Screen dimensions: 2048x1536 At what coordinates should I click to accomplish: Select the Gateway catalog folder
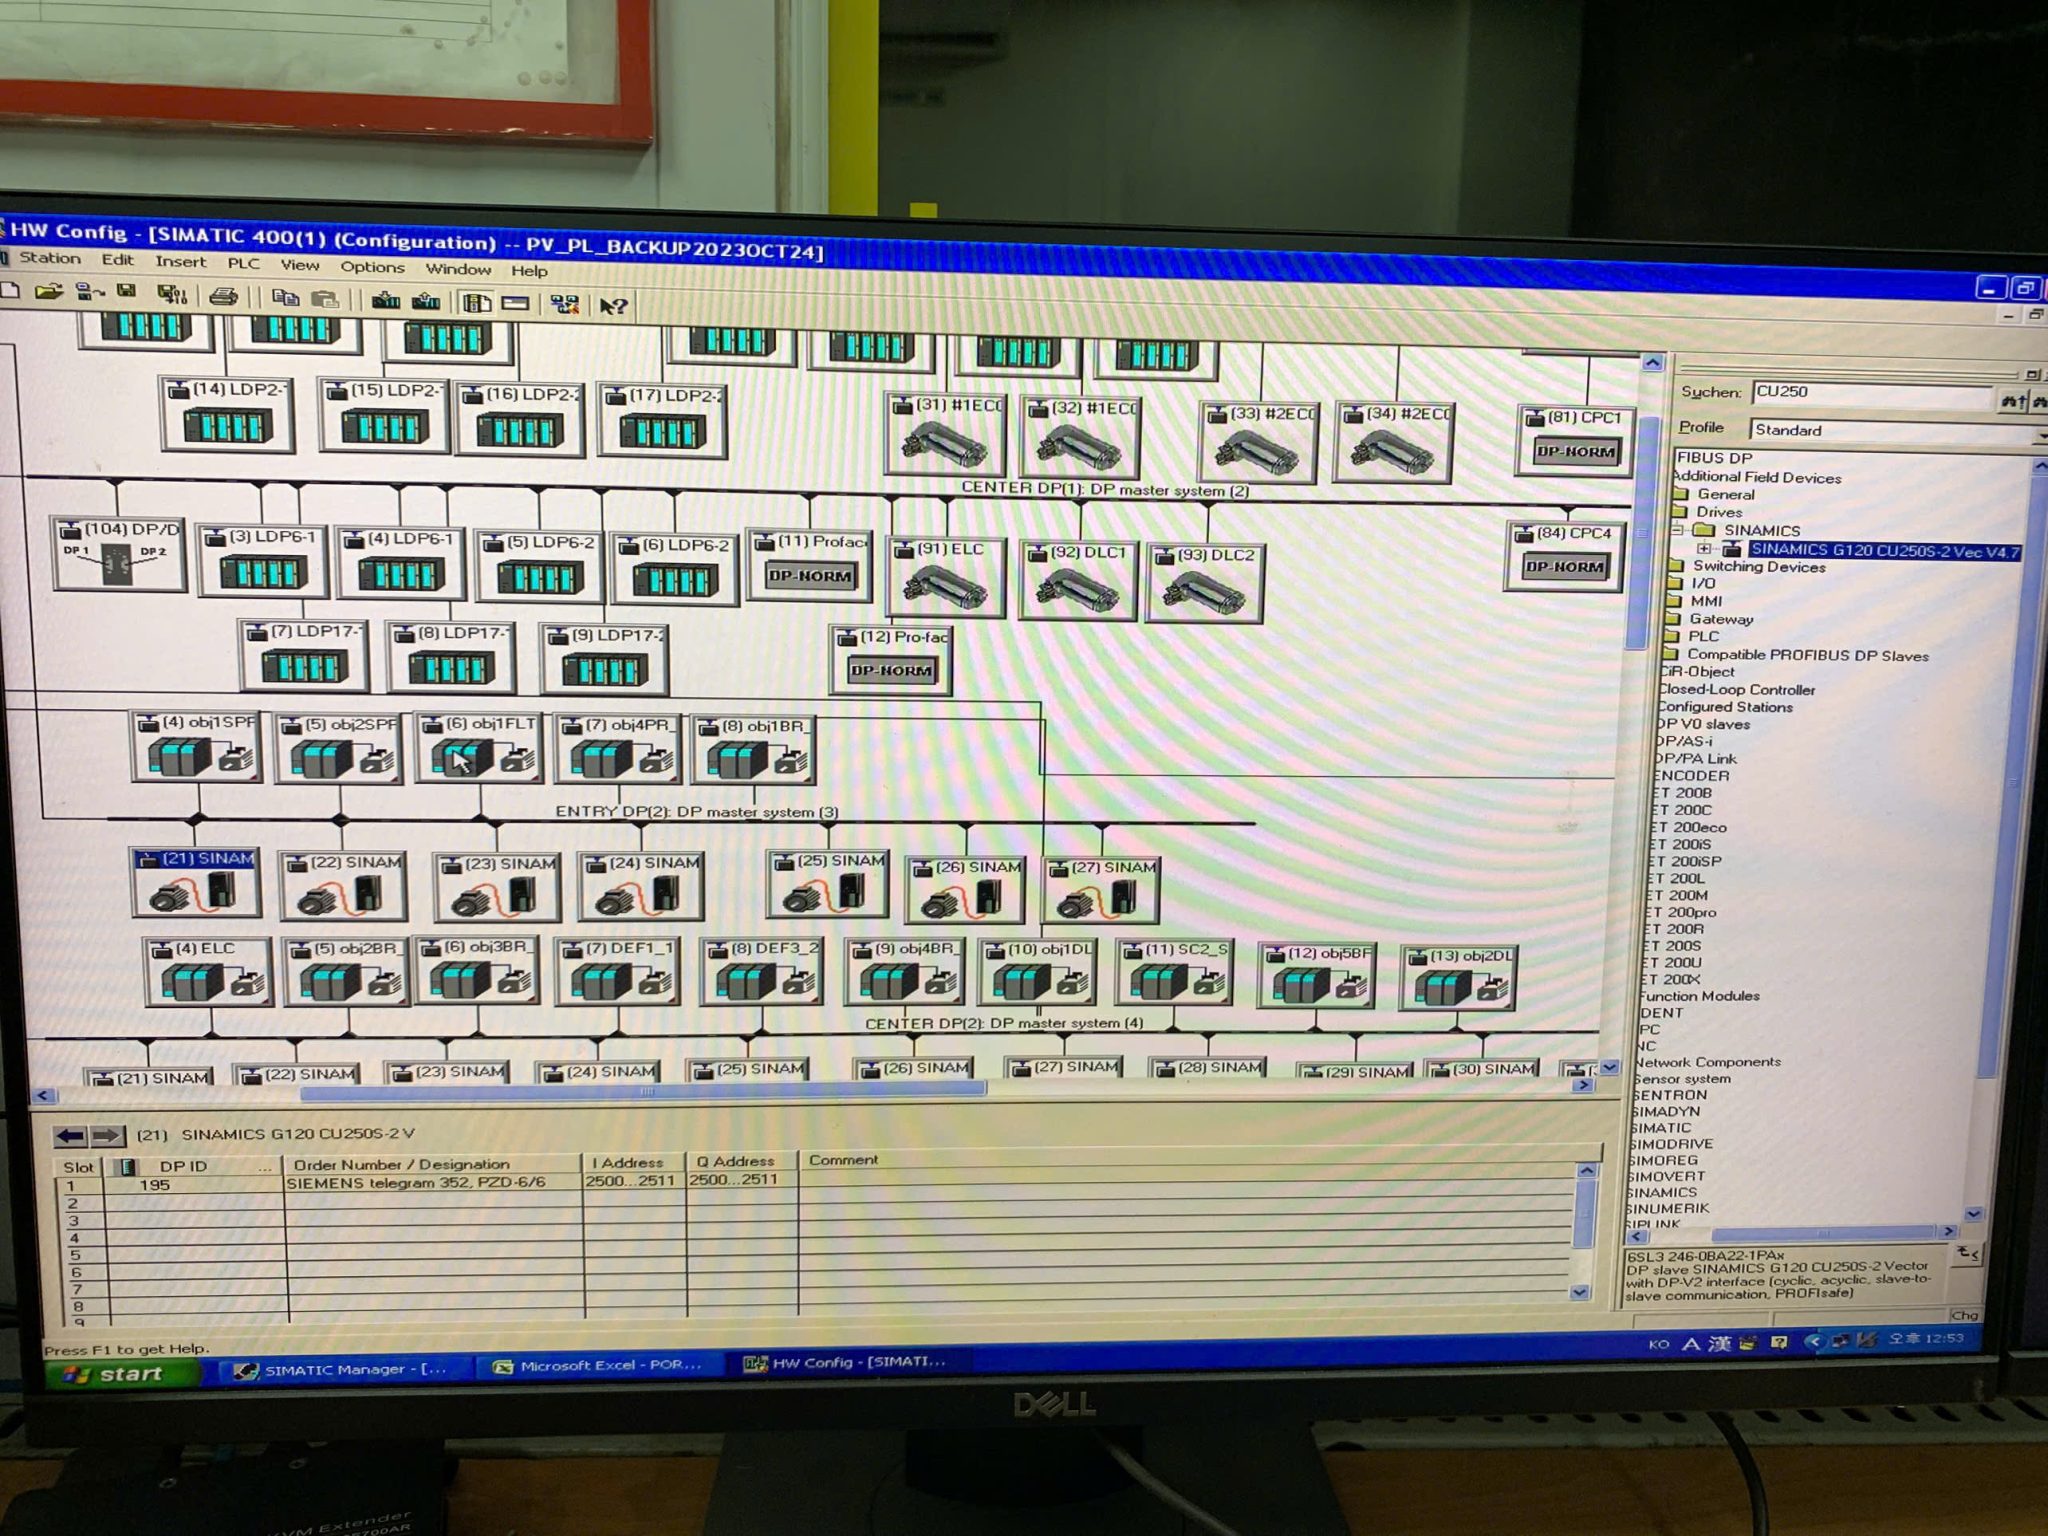(1721, 619)
